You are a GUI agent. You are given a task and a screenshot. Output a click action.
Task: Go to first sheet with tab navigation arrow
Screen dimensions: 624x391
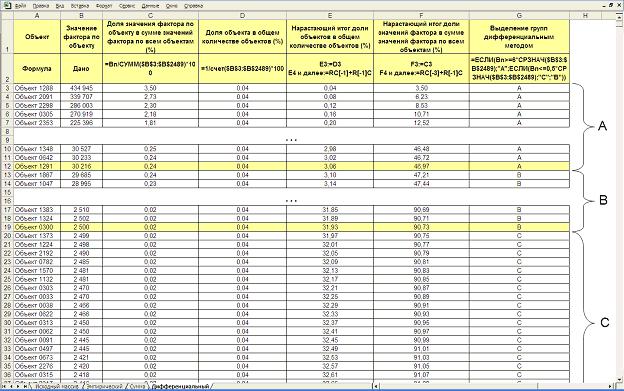pos(5,386)
